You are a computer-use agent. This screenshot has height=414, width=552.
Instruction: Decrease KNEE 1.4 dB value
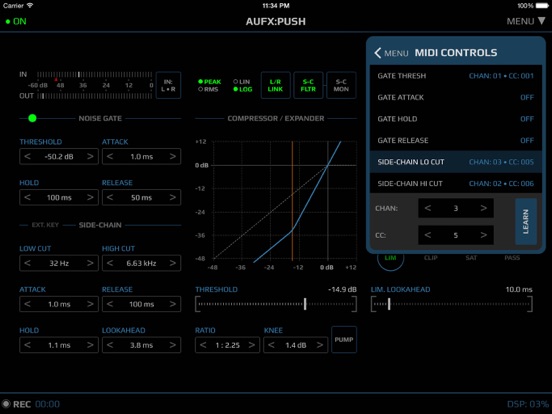pyautogui.click(x=271, y=345)
